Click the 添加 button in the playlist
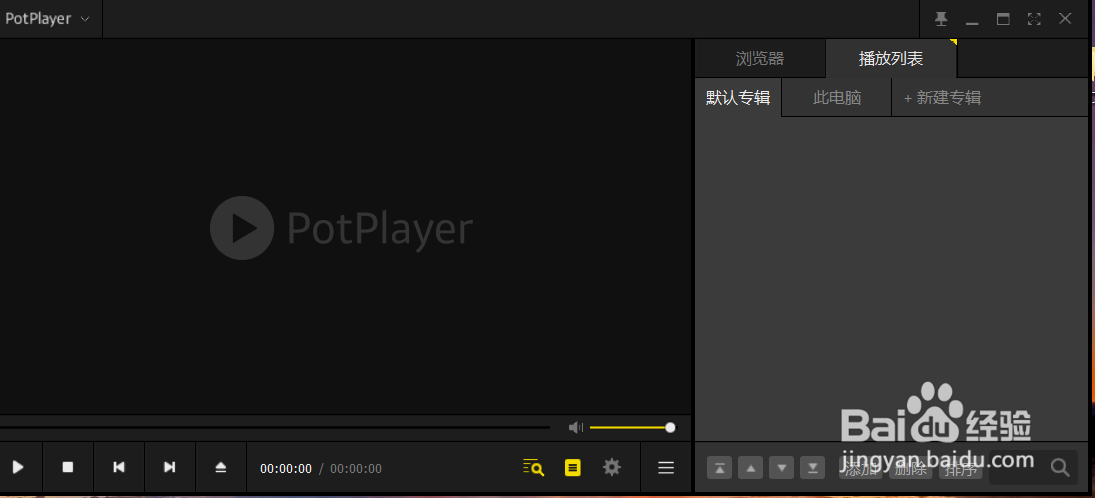 [860, 469]
